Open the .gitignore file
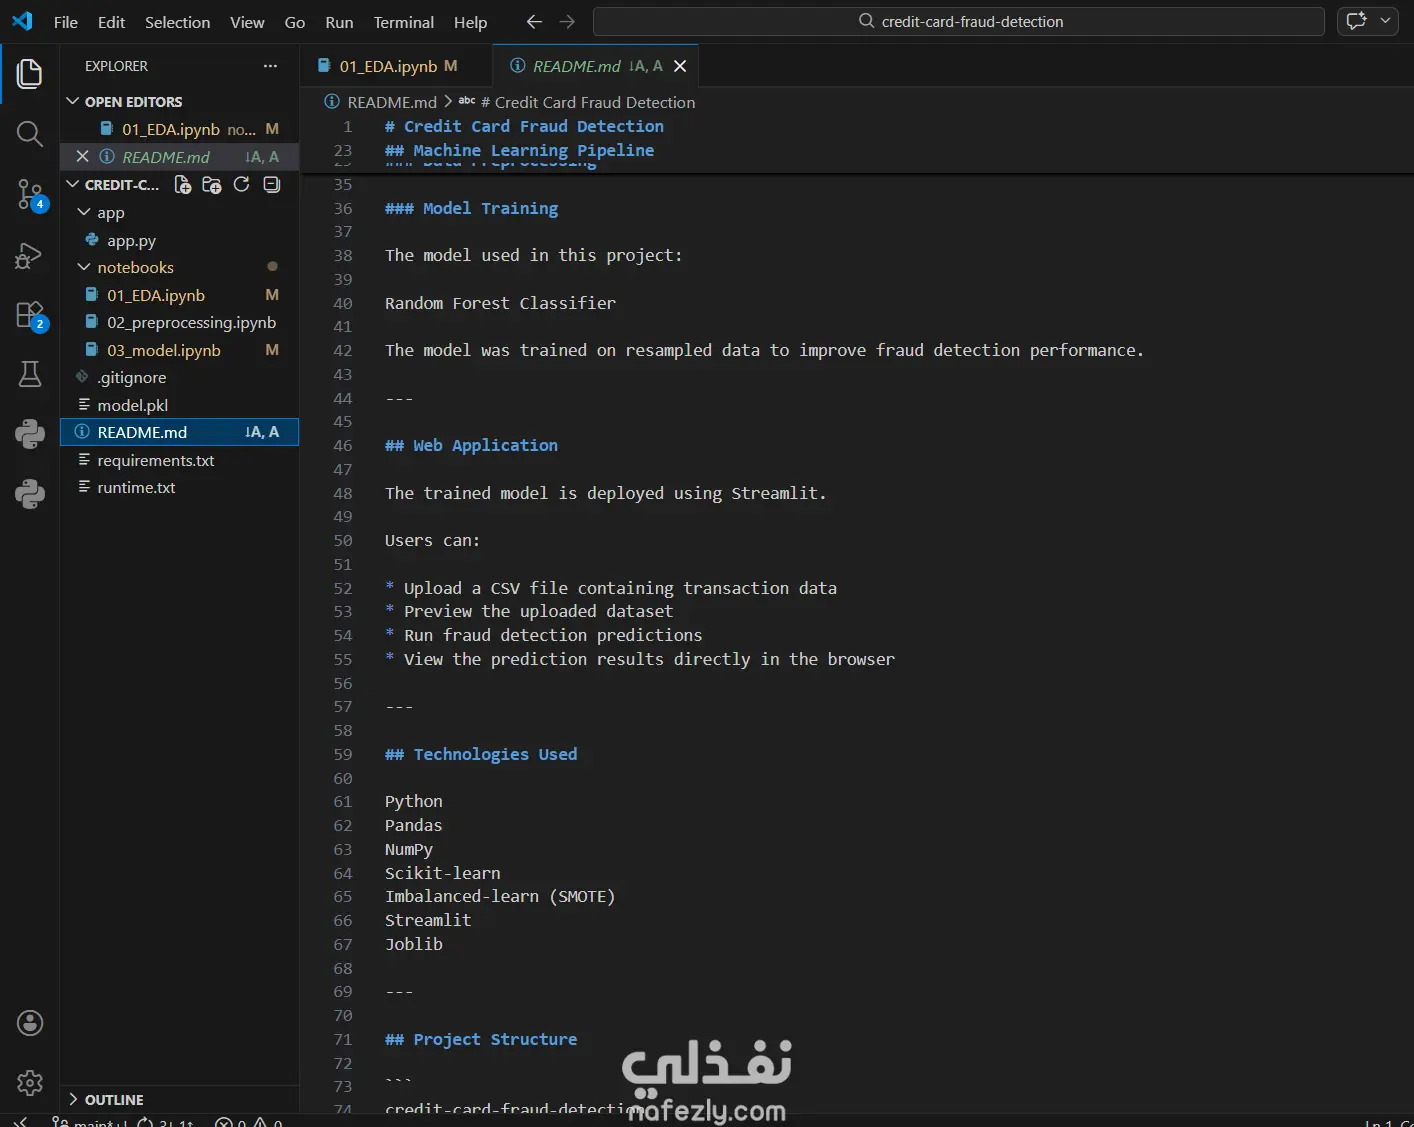Image resolution: width=1414 pixels, height=1127 pixels. 180,378
